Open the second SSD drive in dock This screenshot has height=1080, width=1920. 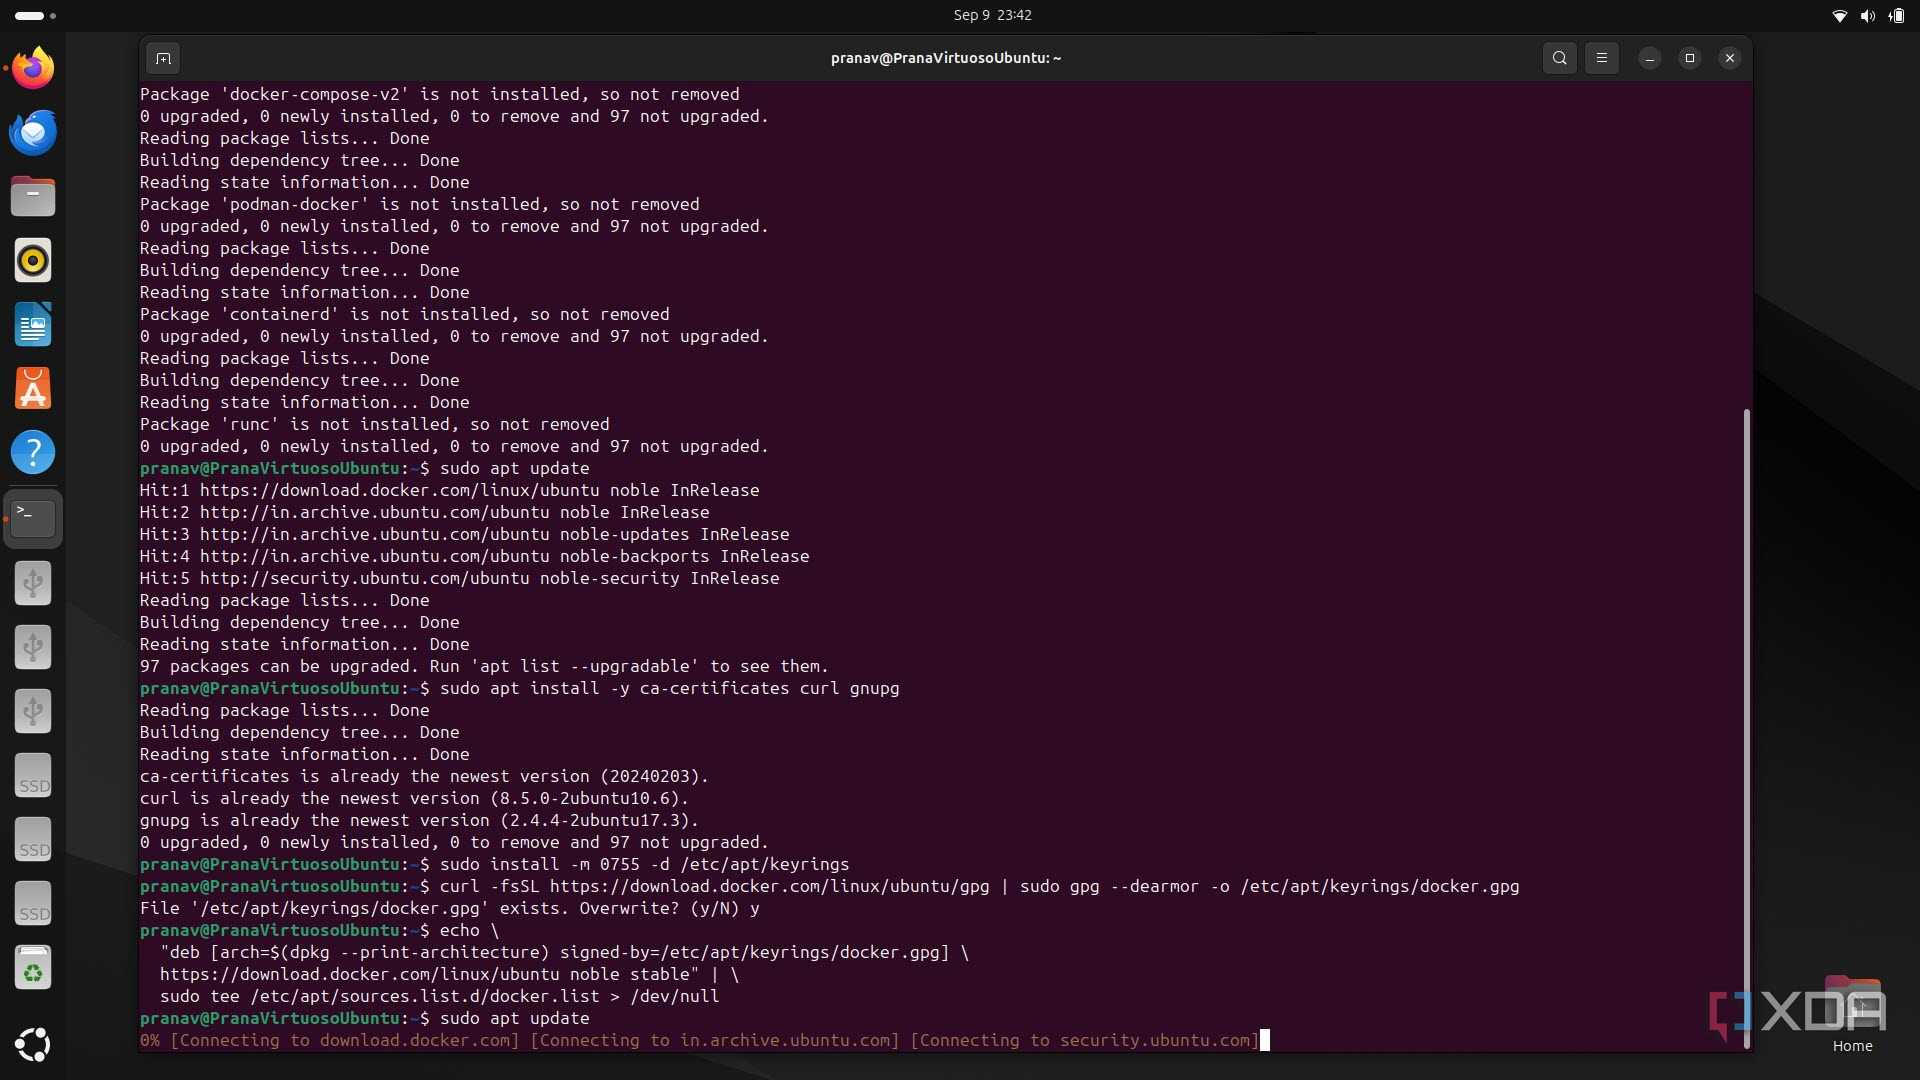coord(33,839)
